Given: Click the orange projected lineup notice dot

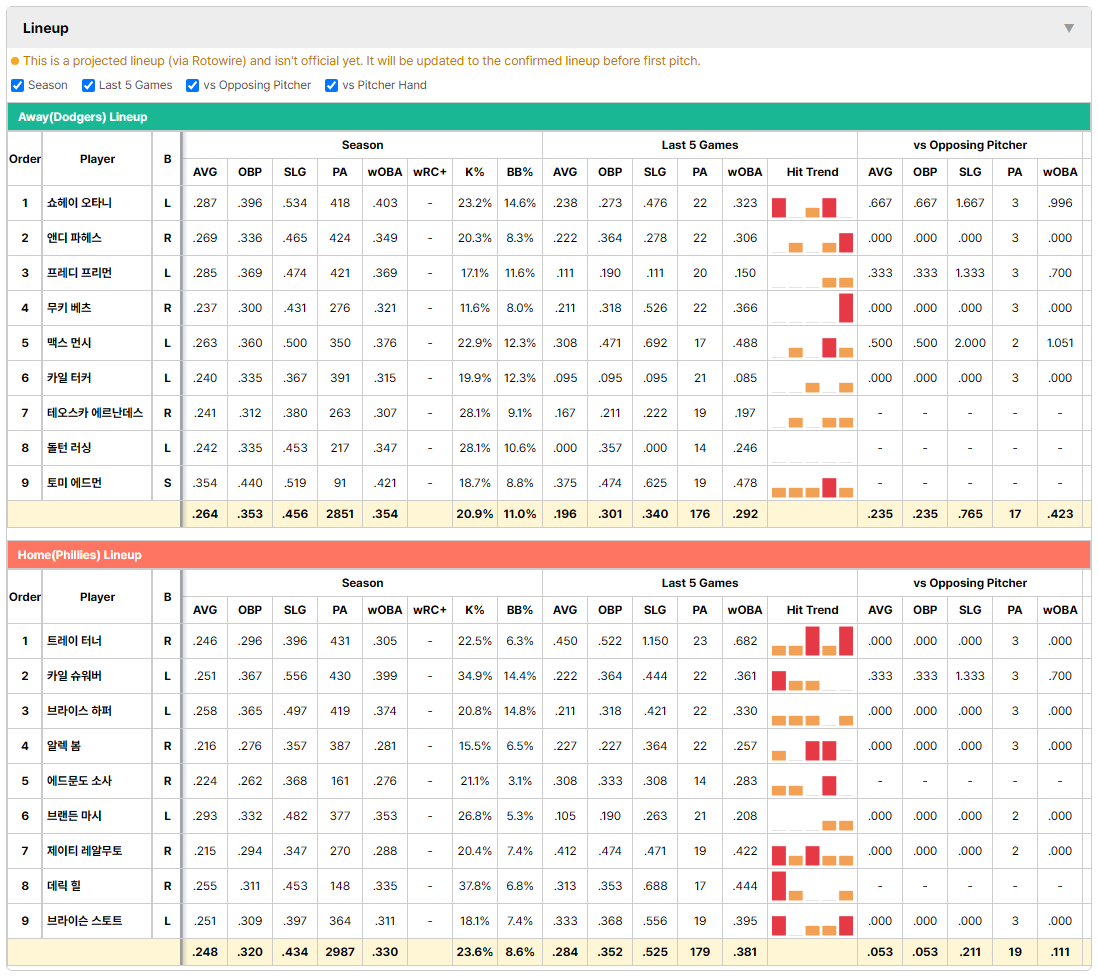Looking at the screenshot, I should [x=15, y=62].
